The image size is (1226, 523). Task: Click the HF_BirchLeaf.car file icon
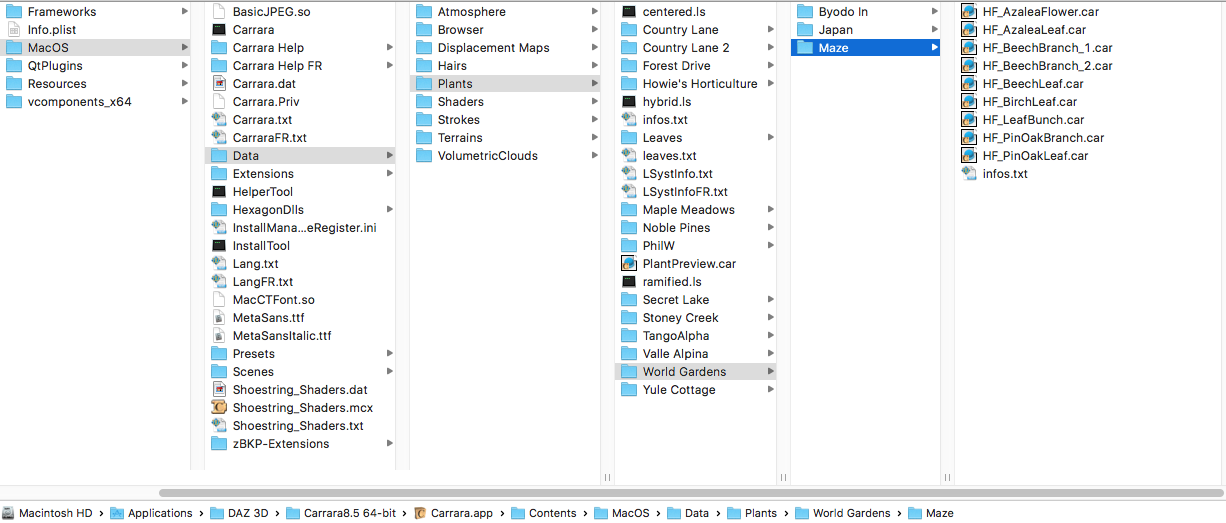pyautogui.click(x=968, y=102)
